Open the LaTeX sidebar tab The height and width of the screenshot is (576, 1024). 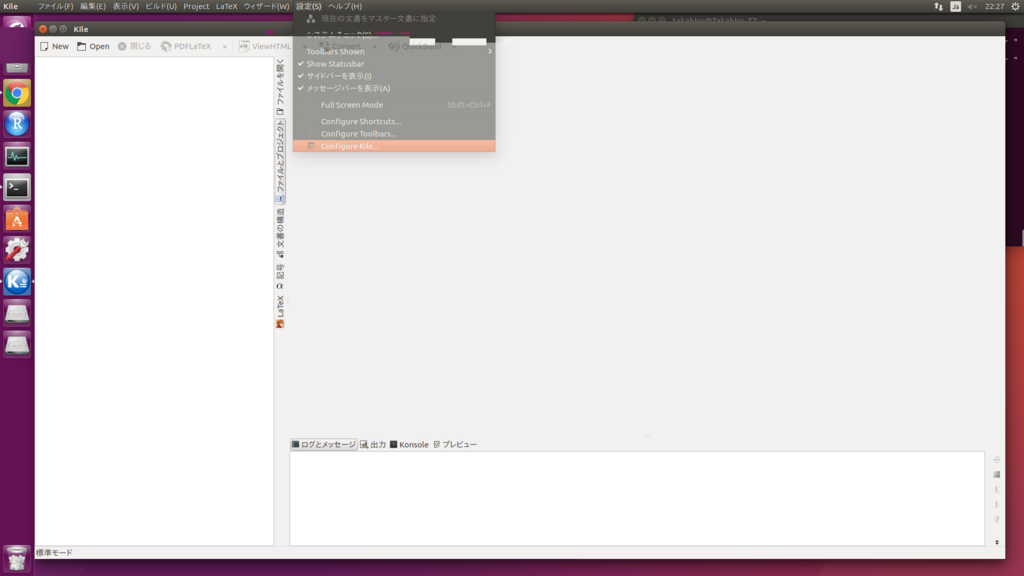click(280, 312)
